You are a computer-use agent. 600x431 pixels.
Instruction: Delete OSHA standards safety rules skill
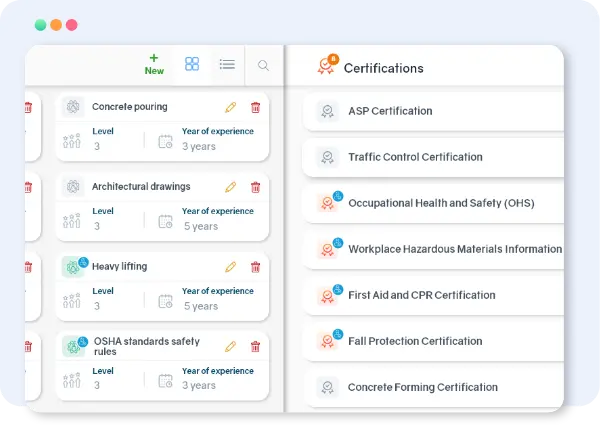click(255, 346)
